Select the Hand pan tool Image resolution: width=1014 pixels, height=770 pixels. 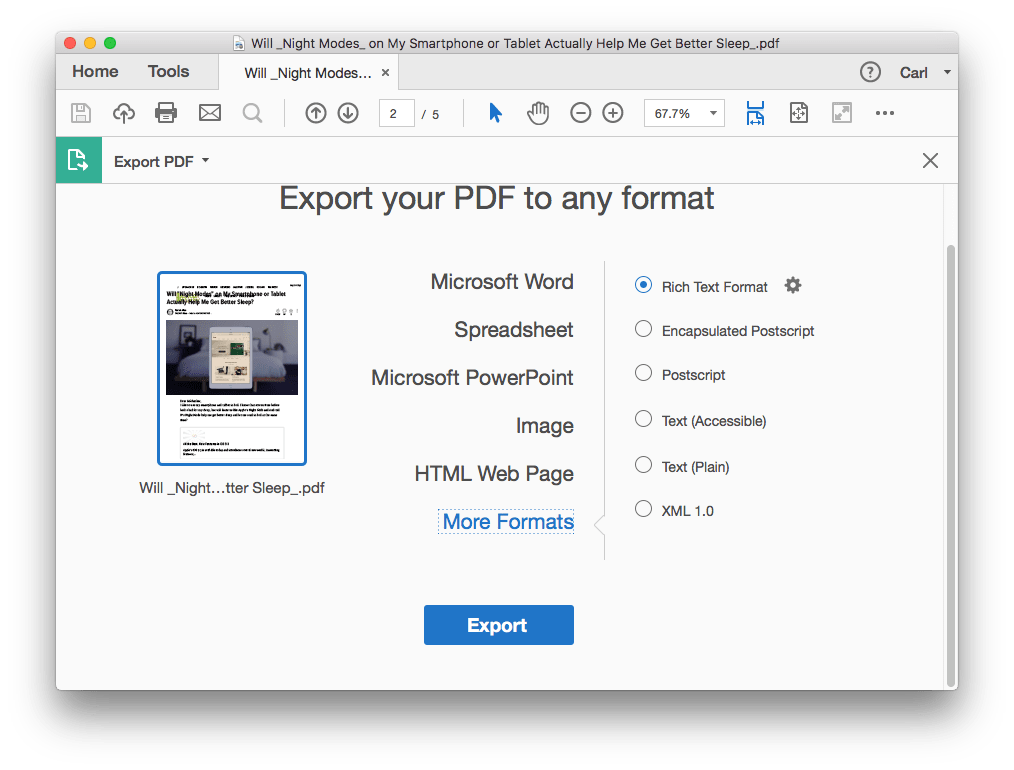click(538, 112)
